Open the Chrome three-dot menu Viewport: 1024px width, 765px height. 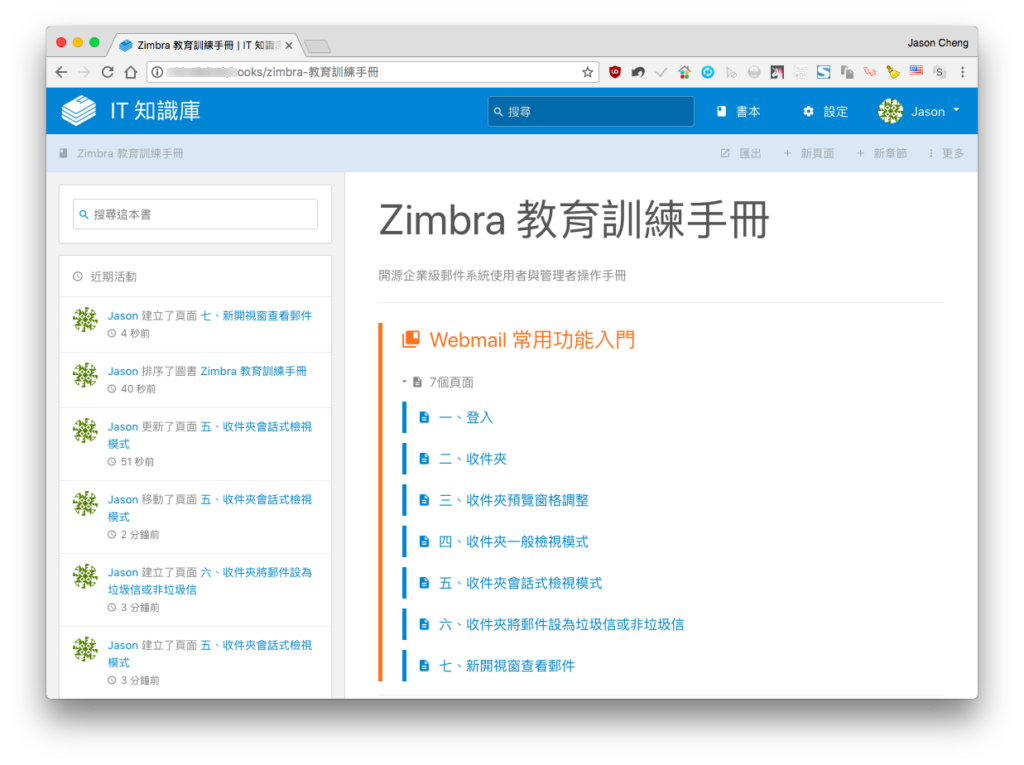[963, 72]
